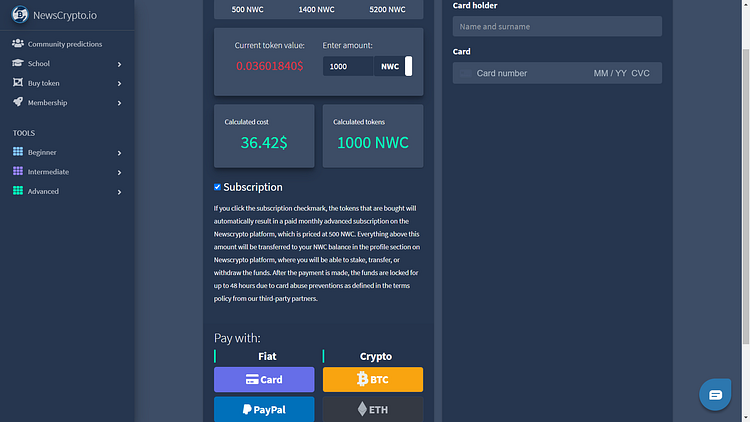Select the 5200 NWC preset amount
This screenshot has width=750, height=422.
[387, 10]
